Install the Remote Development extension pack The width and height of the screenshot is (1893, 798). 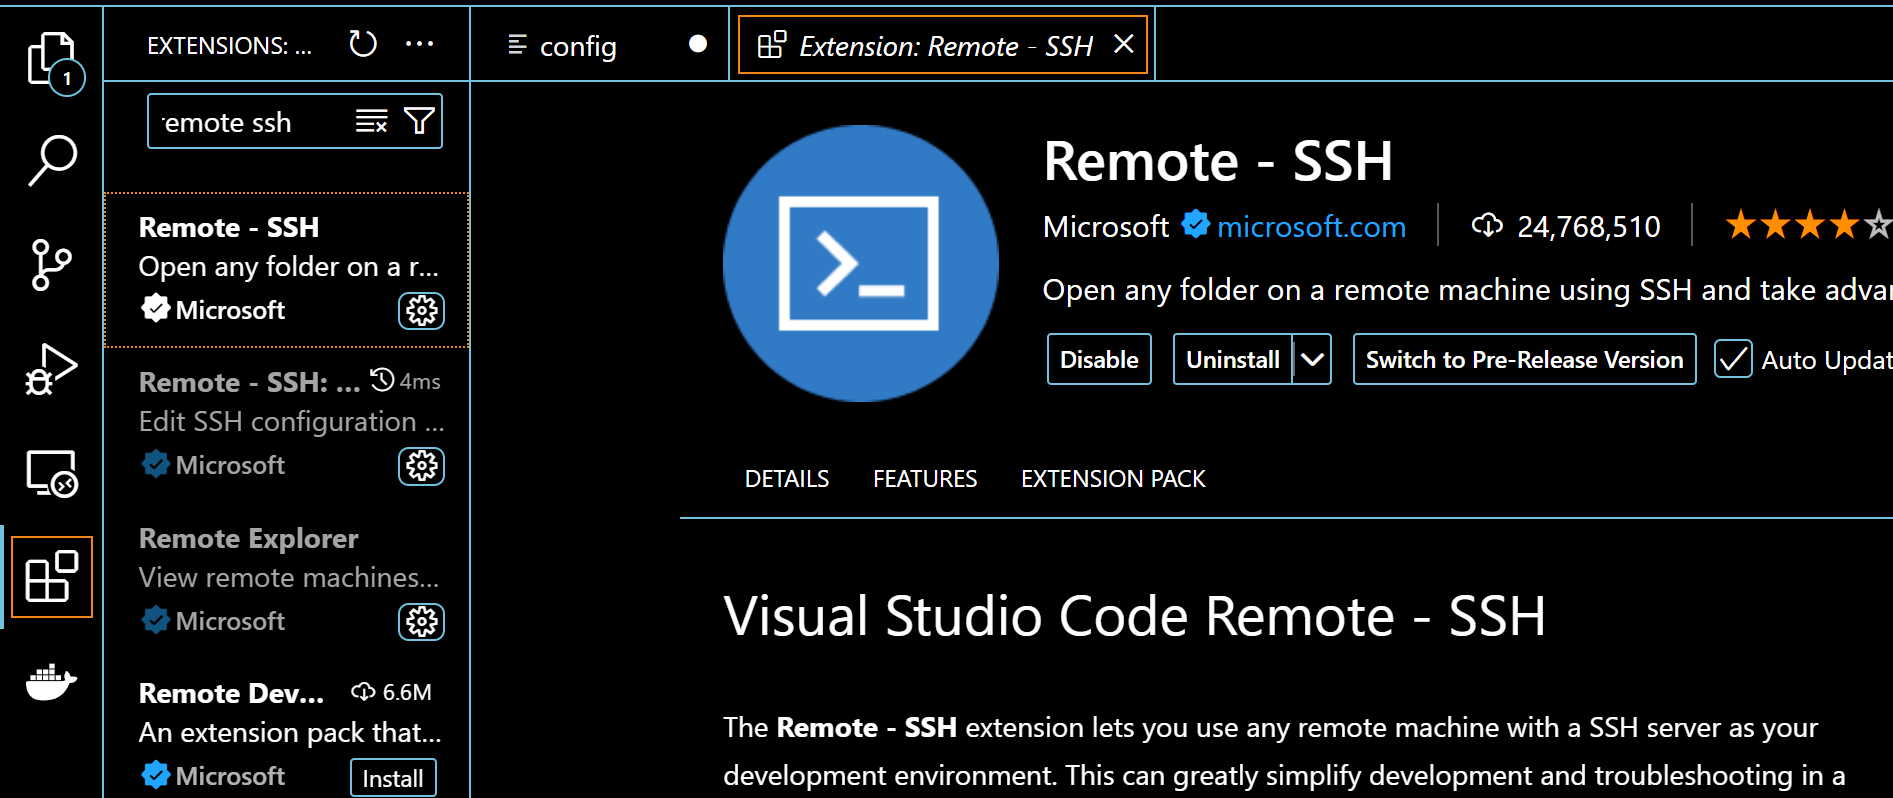[393, 778]
